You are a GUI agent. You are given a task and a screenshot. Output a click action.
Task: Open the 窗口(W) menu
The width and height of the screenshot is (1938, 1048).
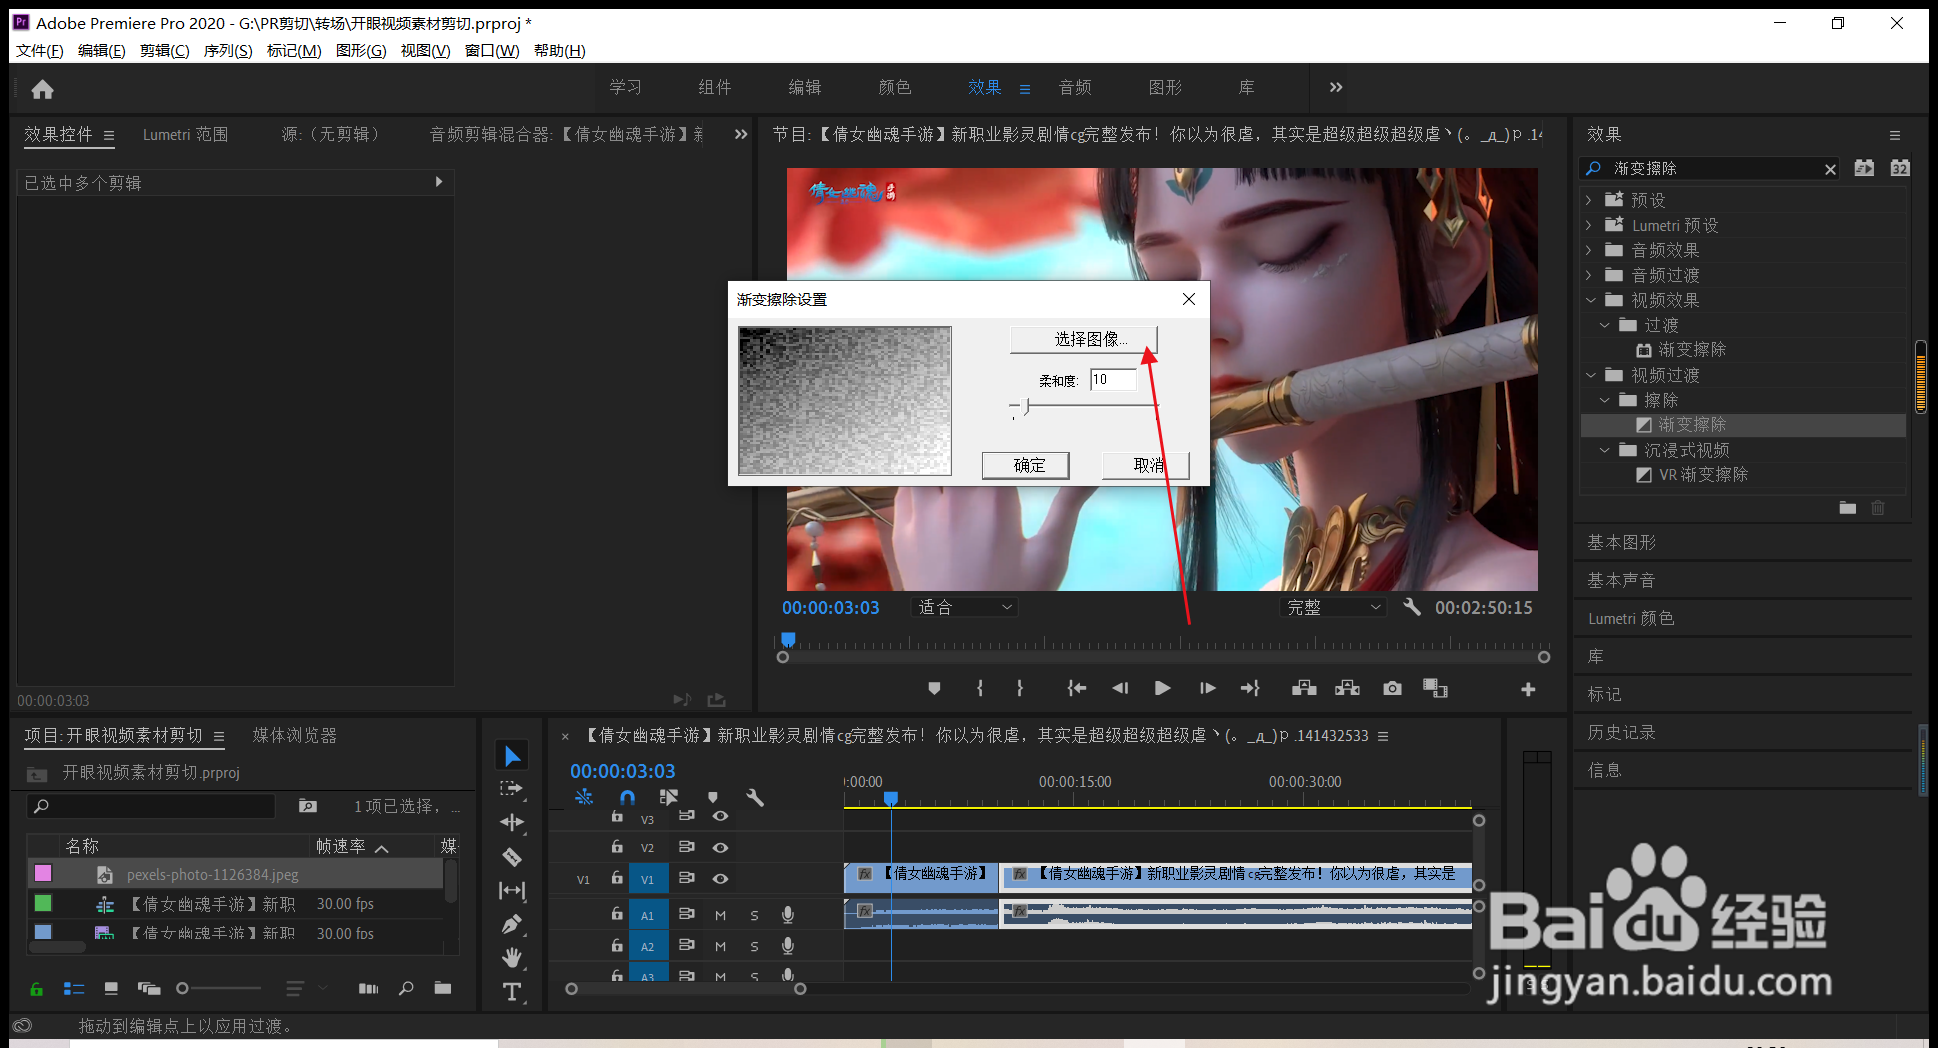pos(492,51)
